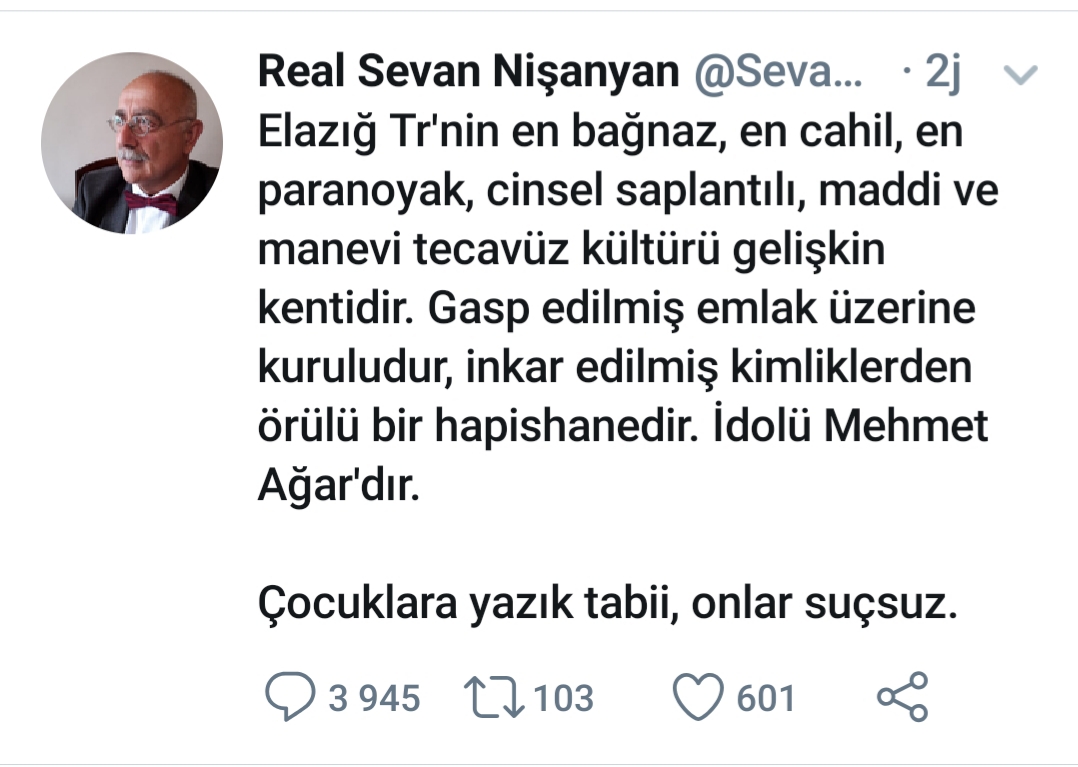
Task: Retweet this tweet using the arrows icon
Action: point(495,698)
